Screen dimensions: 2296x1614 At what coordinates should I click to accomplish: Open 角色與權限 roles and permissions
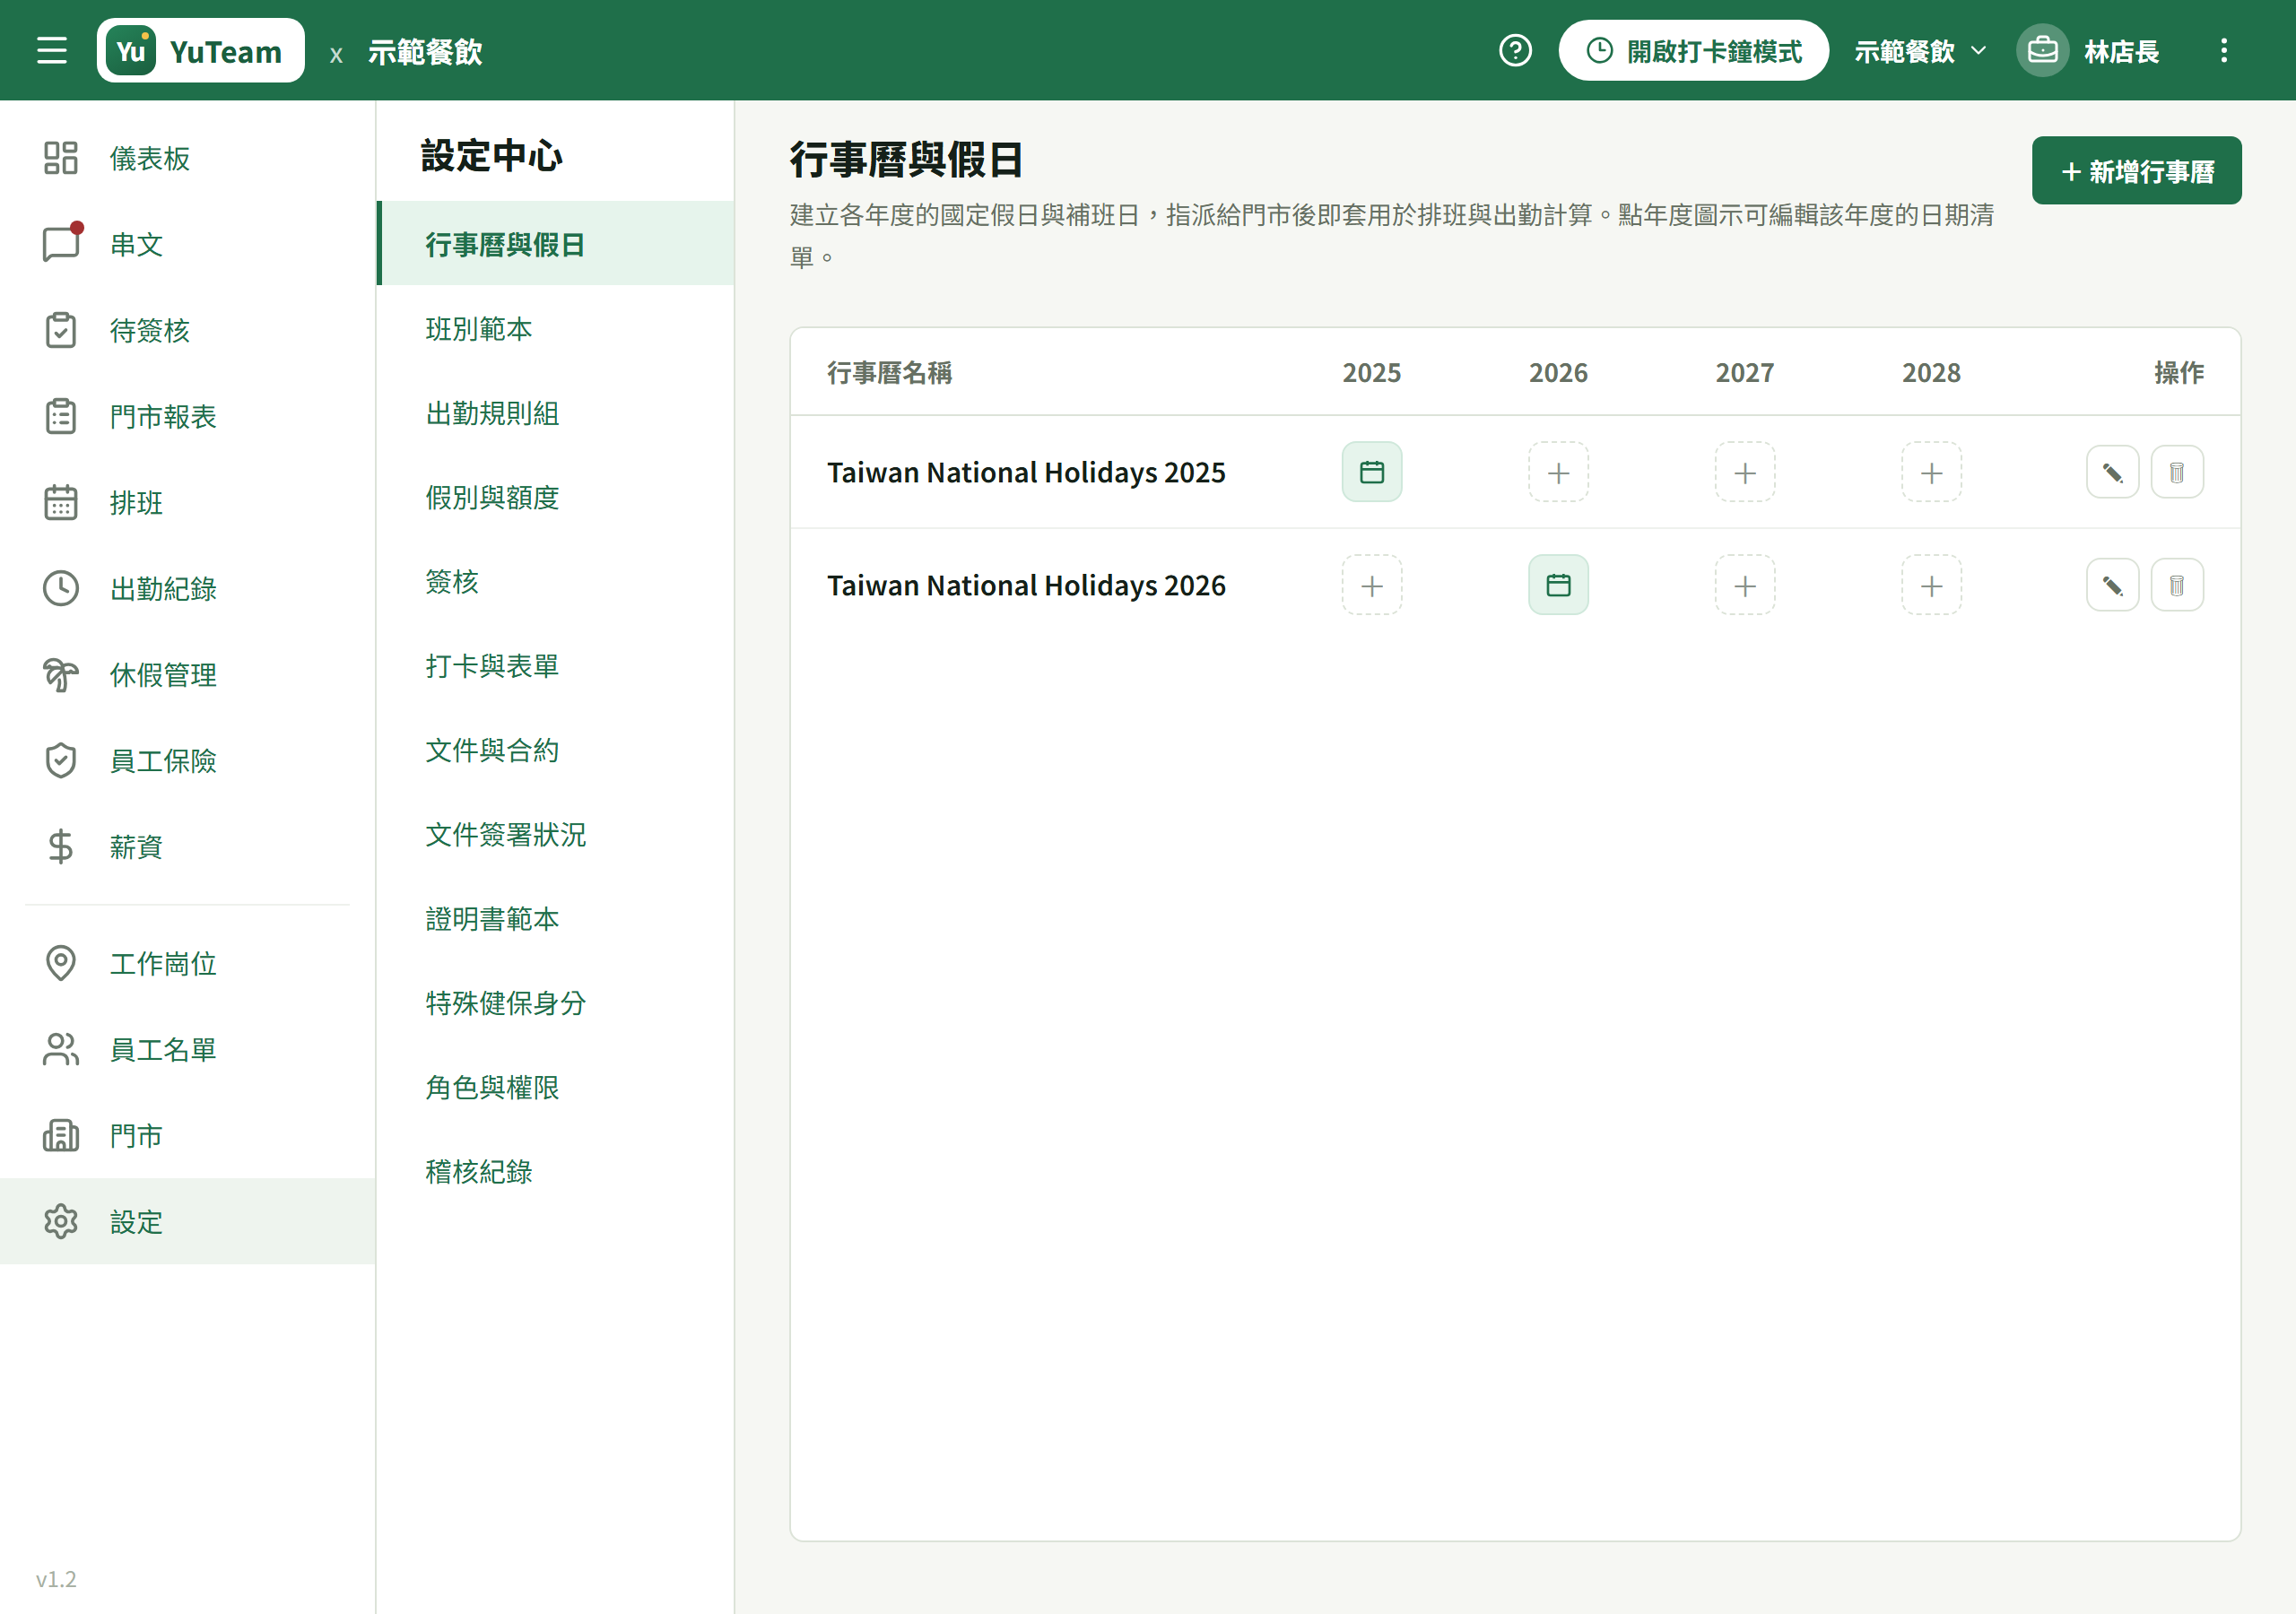coord(556,1087)
